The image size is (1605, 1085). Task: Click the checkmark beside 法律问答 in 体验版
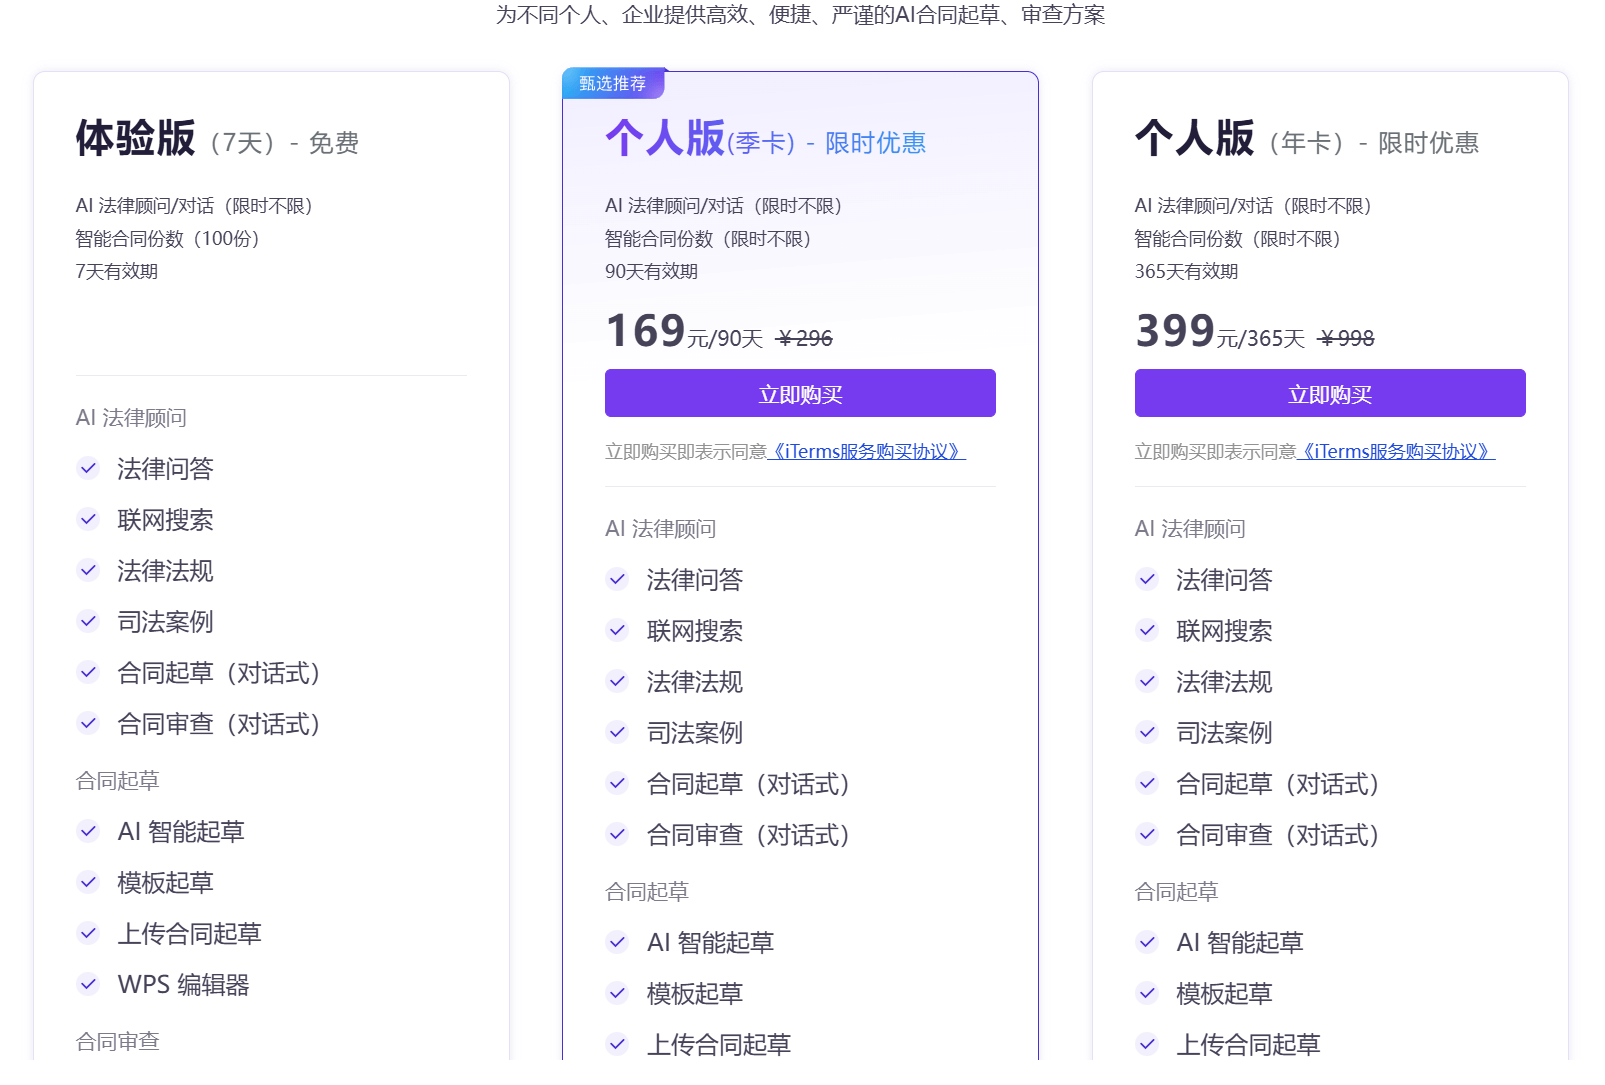click(x=88, y=468)
